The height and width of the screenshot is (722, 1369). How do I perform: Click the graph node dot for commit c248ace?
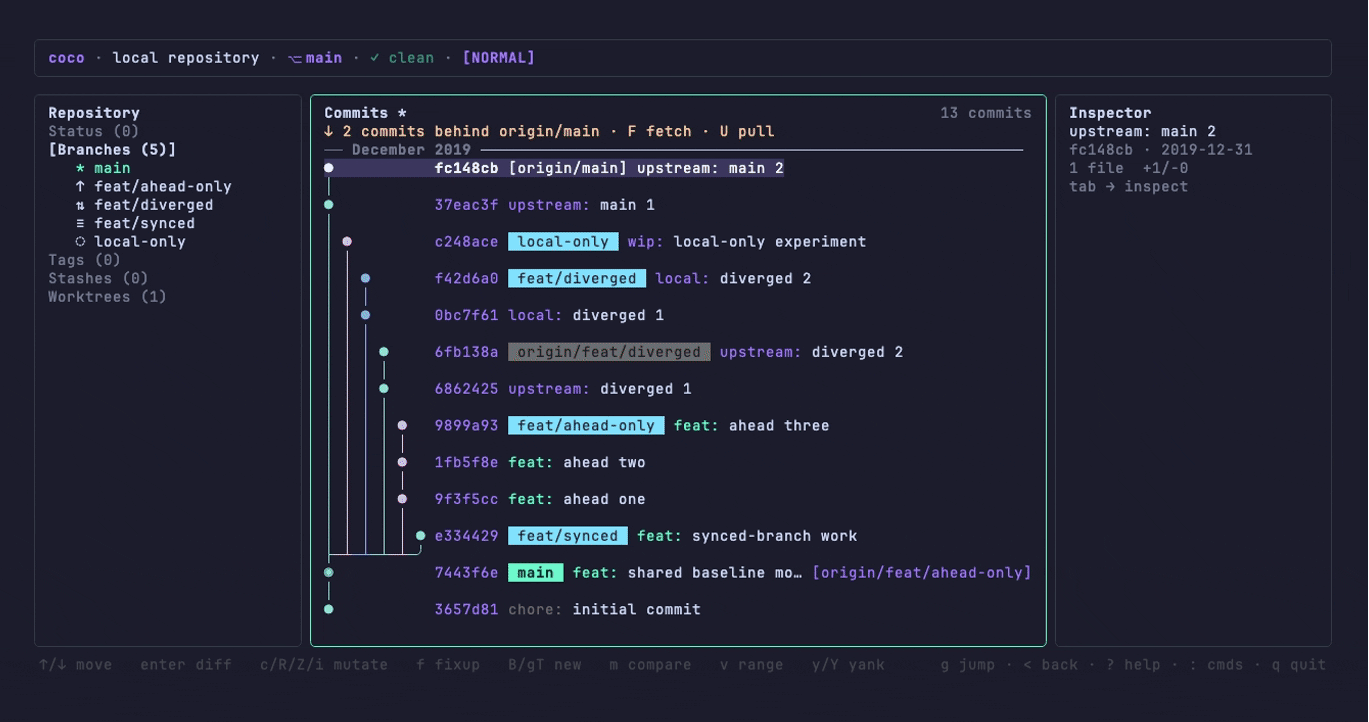coord(347,242)
